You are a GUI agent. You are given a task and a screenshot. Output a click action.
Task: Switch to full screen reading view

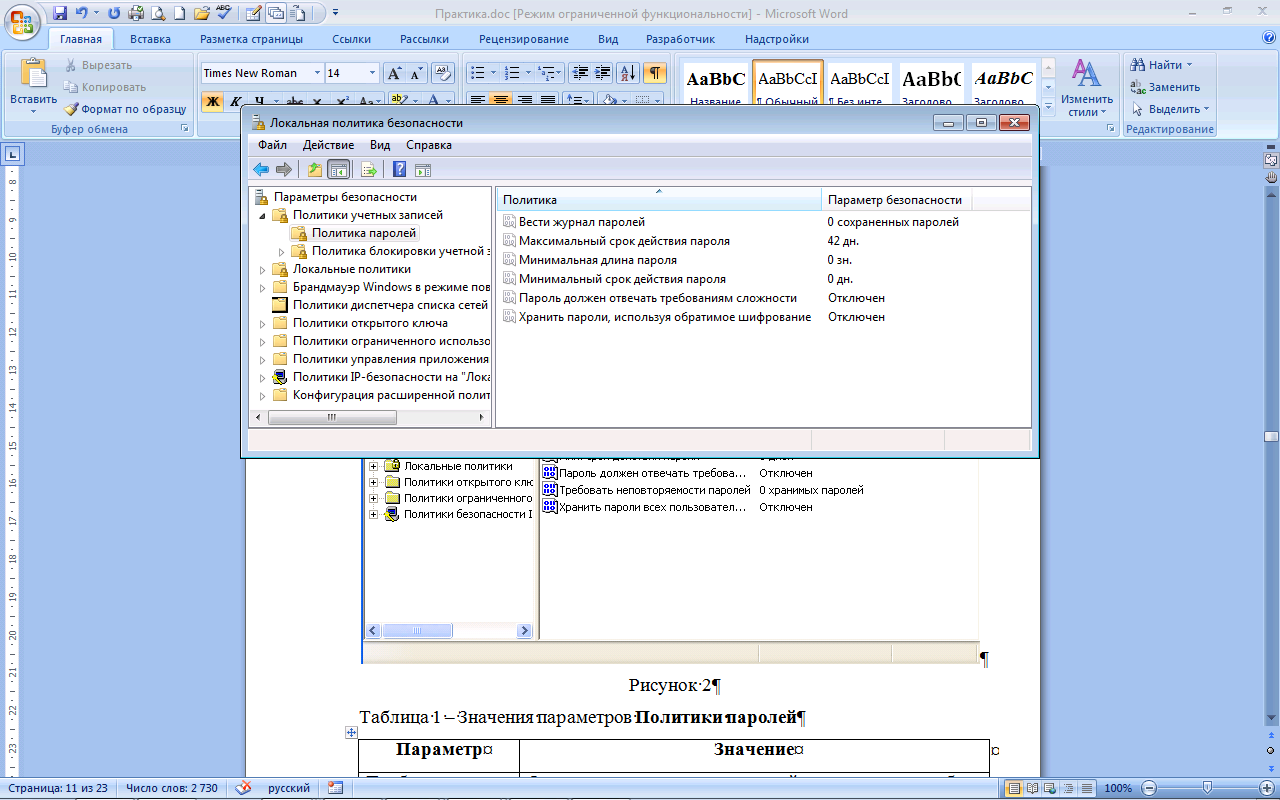(x=1033, y=788)
